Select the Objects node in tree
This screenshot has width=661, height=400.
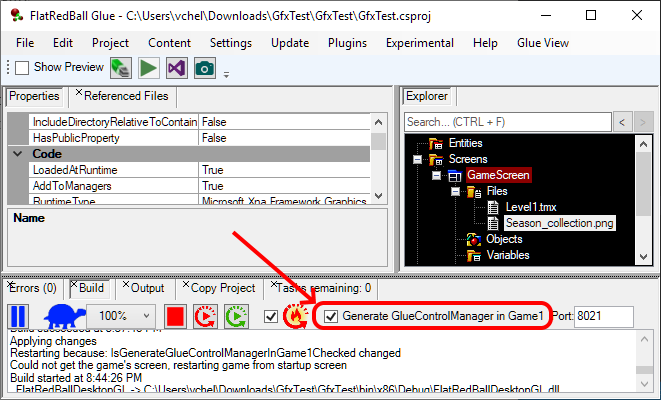pyautogui.click(x=504, y=239)
